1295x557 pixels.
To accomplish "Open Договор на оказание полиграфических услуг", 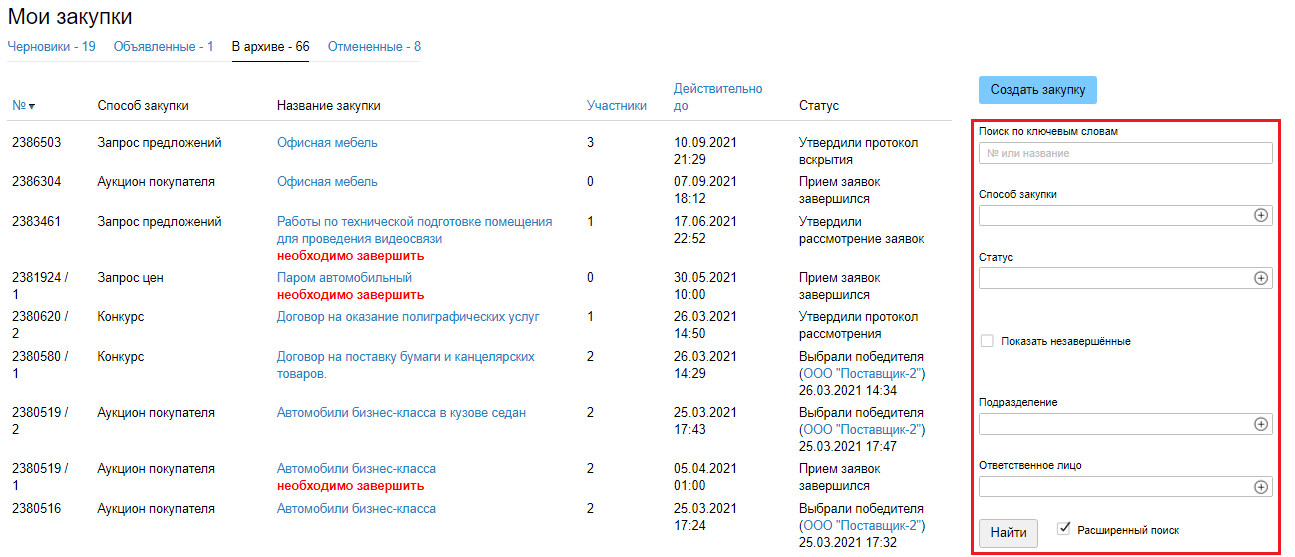I will [408, 317].
